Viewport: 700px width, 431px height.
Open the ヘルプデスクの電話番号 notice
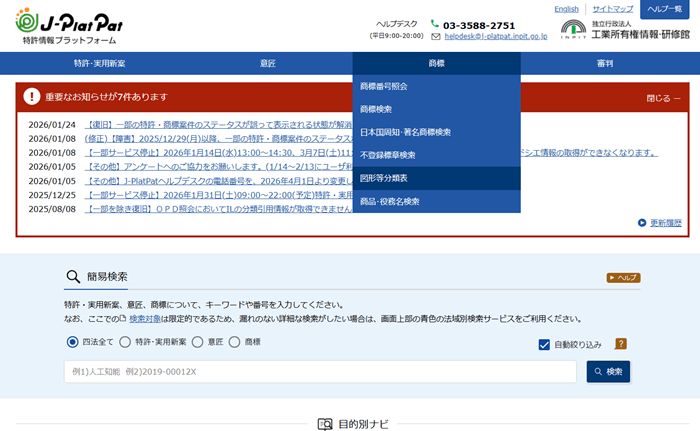[x=218, y=181]
